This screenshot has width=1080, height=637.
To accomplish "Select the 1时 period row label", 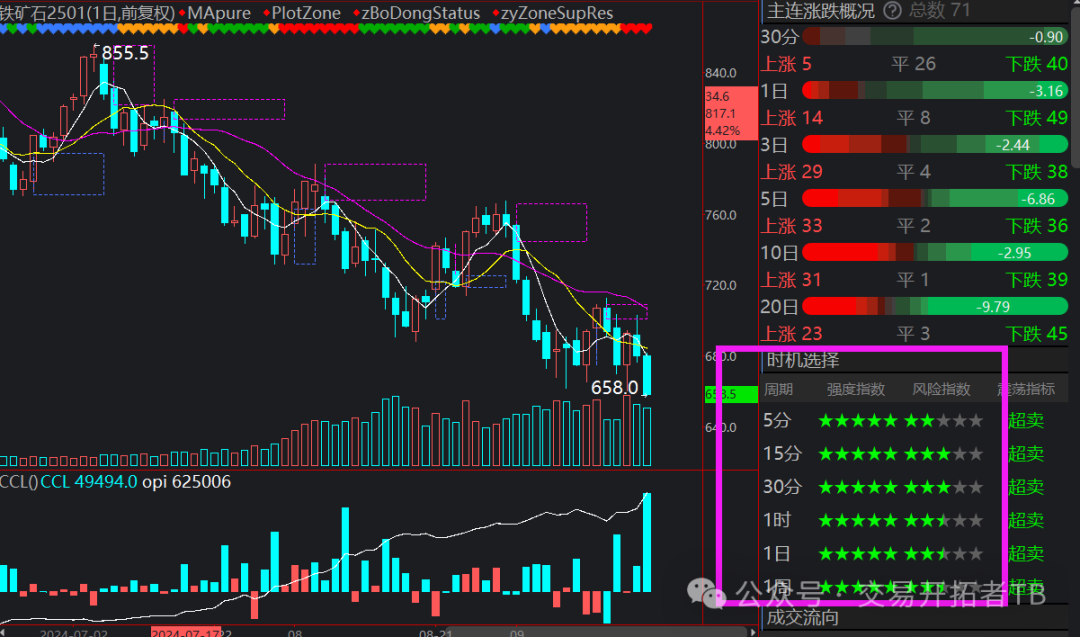I will pos(778,520).
